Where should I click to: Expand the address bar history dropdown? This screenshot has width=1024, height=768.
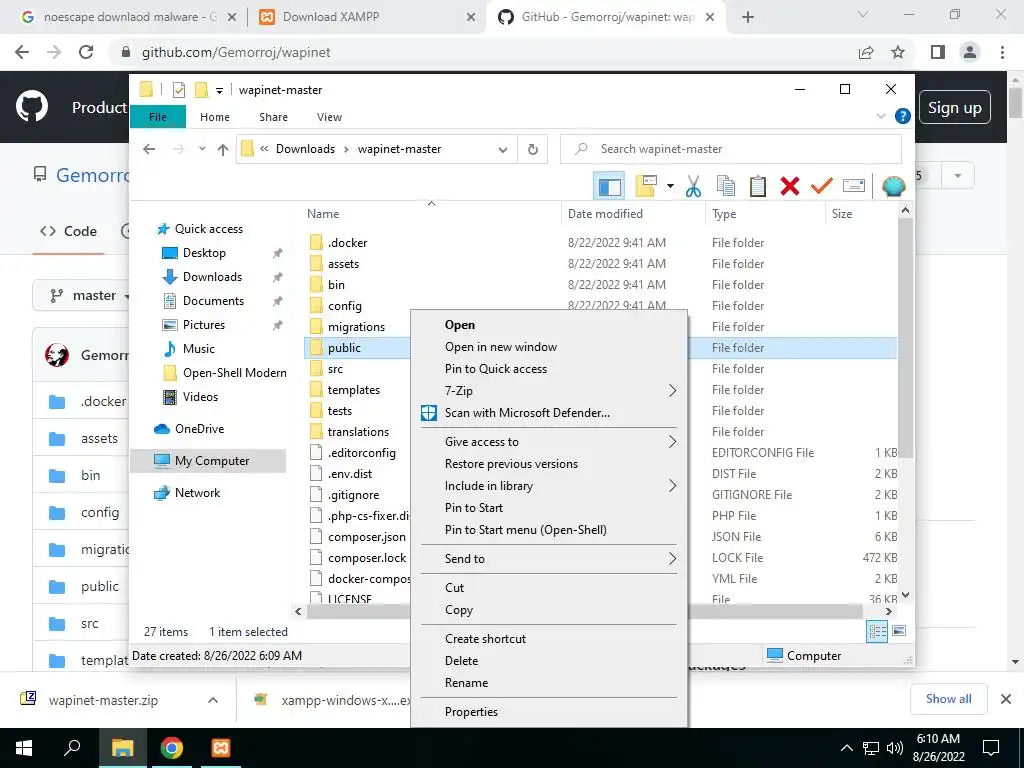point(503,150)
